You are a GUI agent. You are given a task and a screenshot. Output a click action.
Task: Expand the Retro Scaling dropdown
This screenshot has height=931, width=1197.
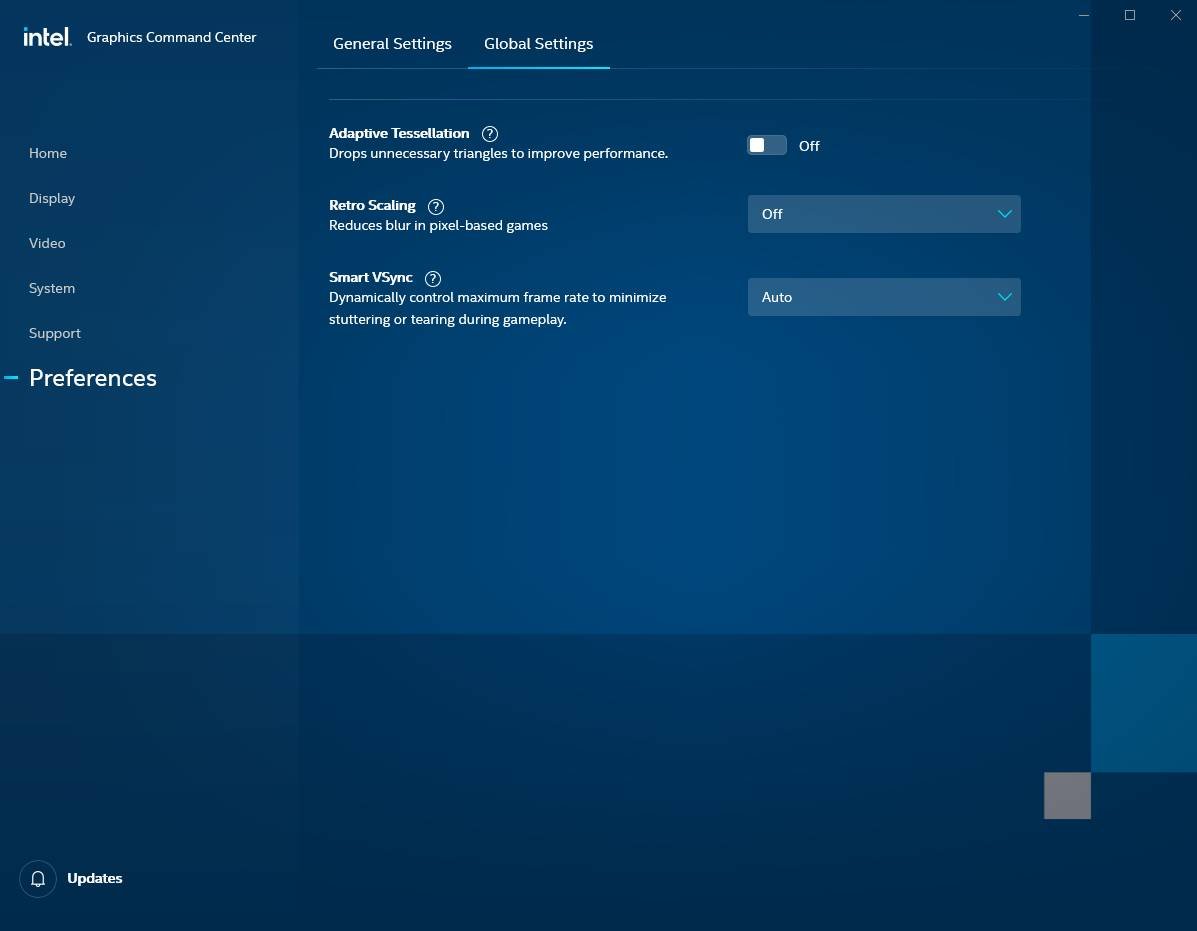click(883, 214)
